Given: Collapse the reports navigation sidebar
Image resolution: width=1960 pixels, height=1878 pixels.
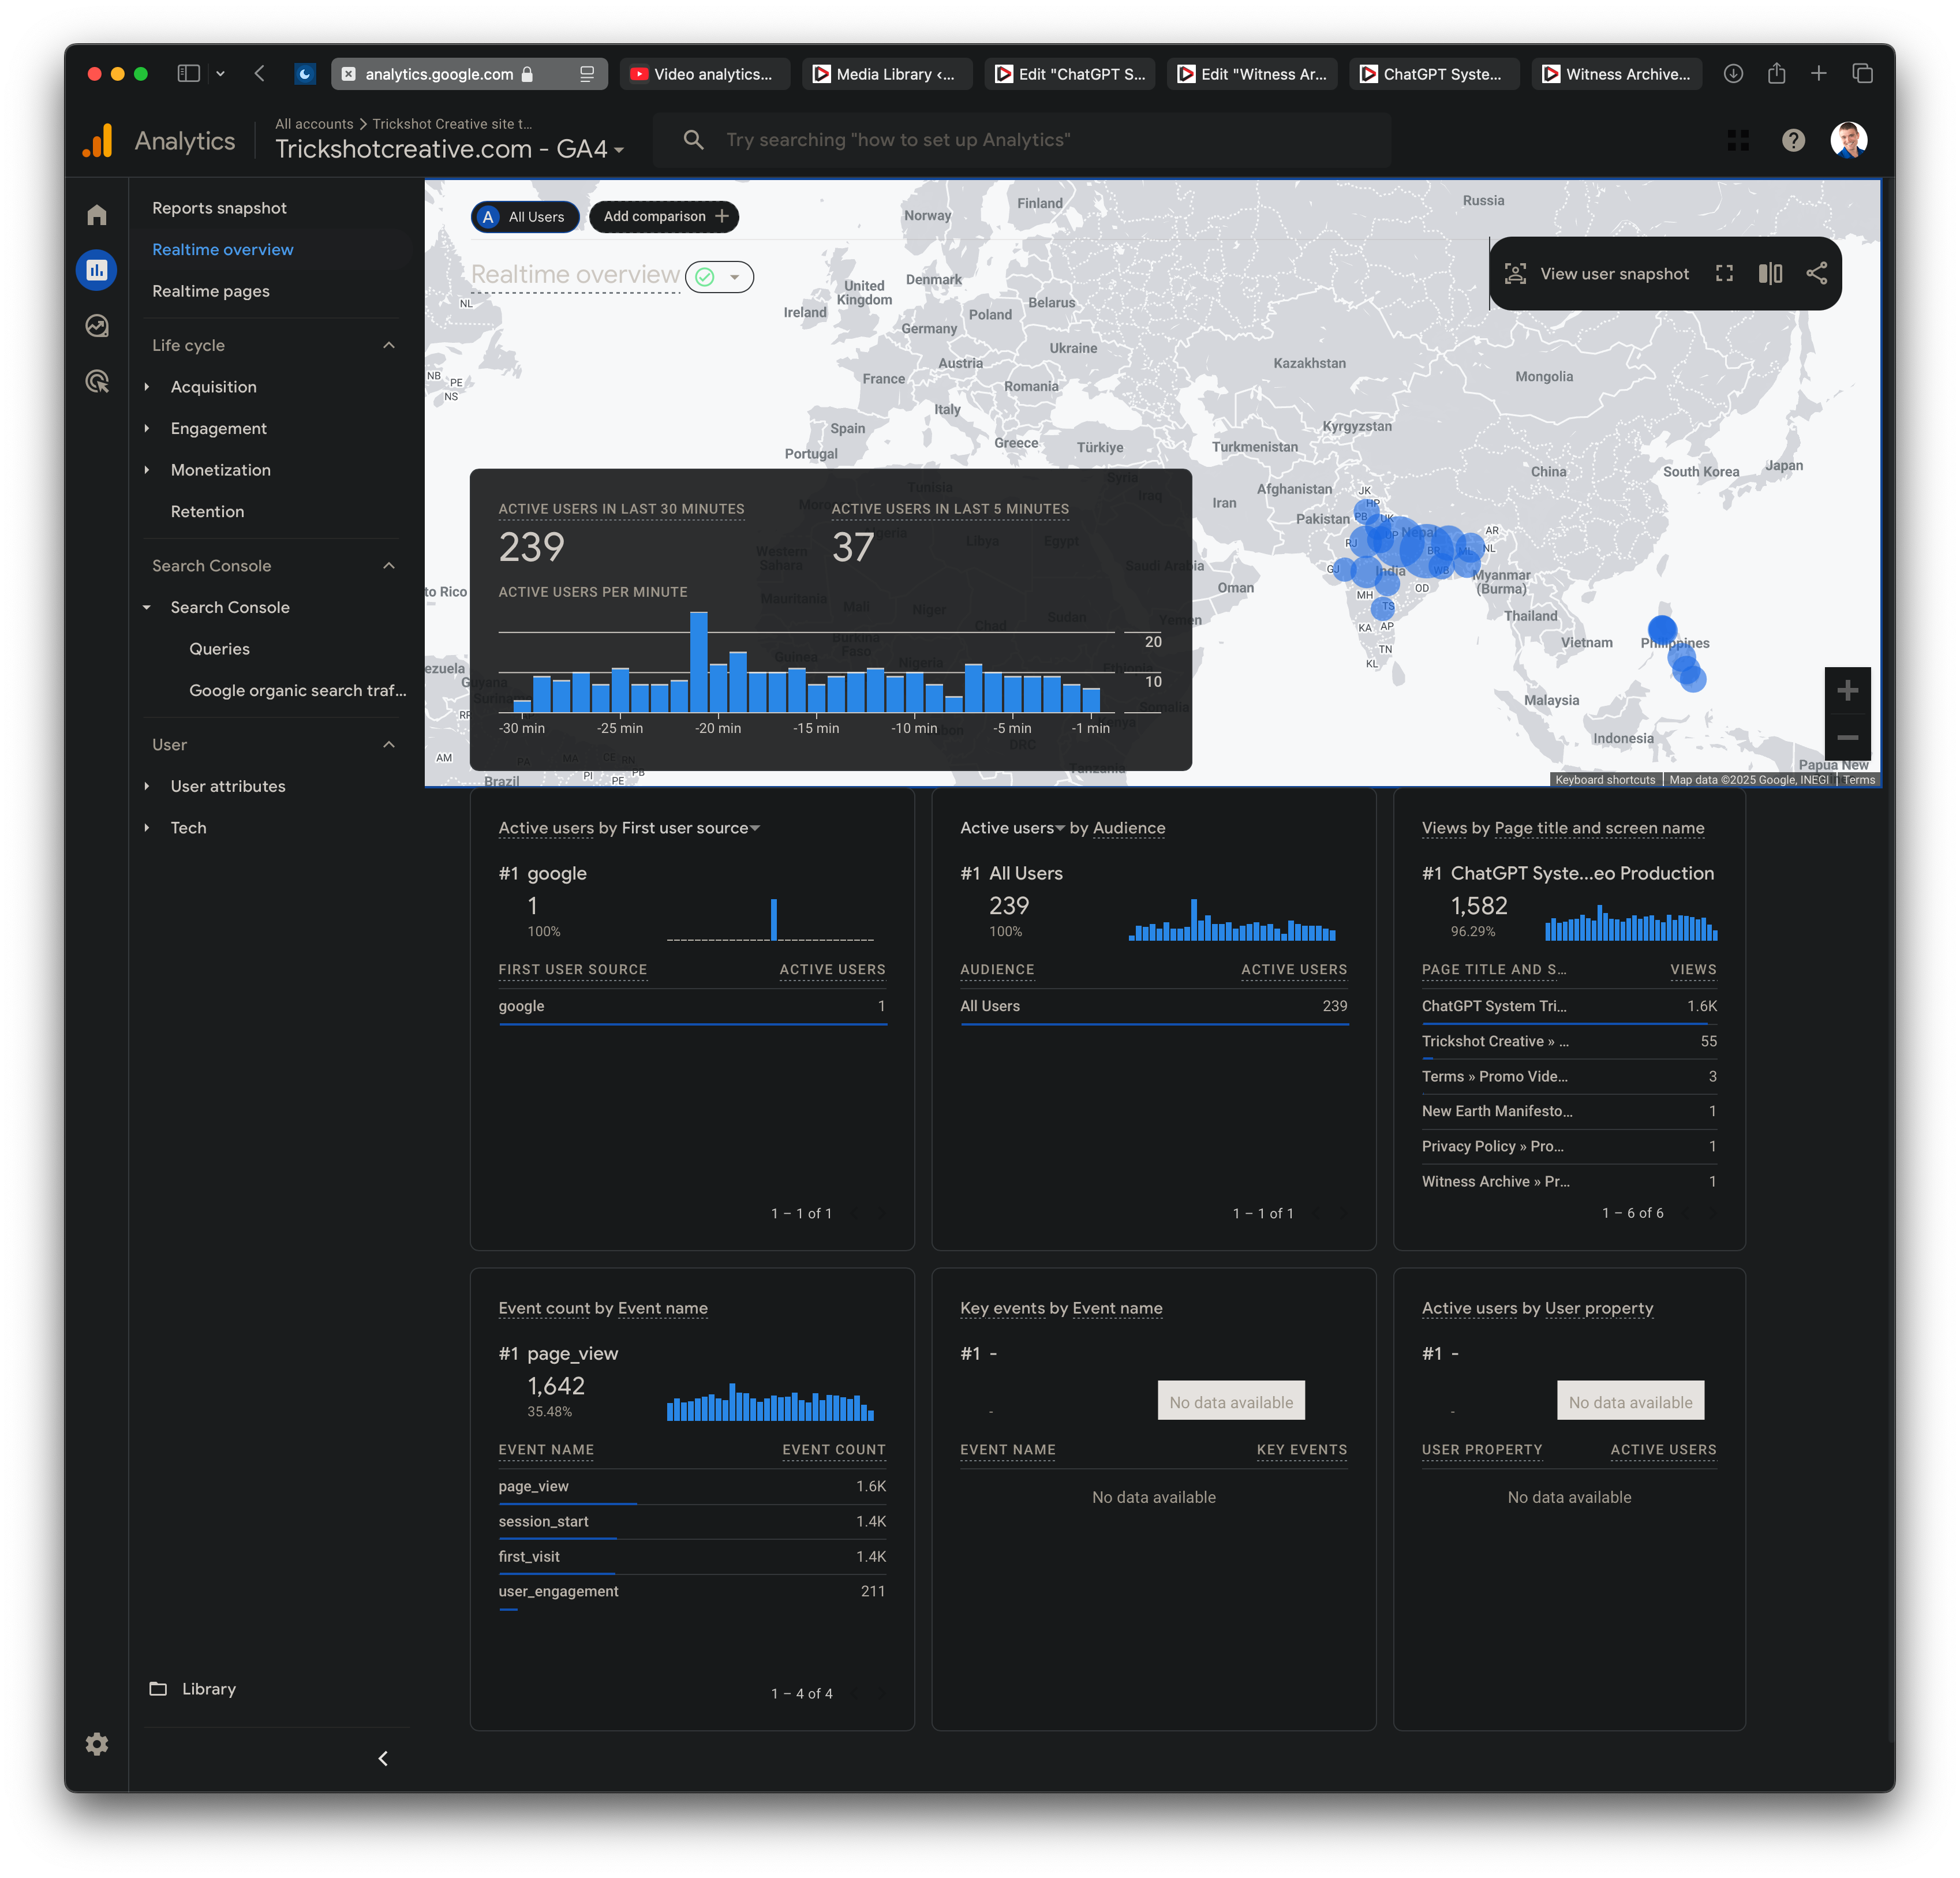Looking at the screenshot, I should (x=383, y=1758).
